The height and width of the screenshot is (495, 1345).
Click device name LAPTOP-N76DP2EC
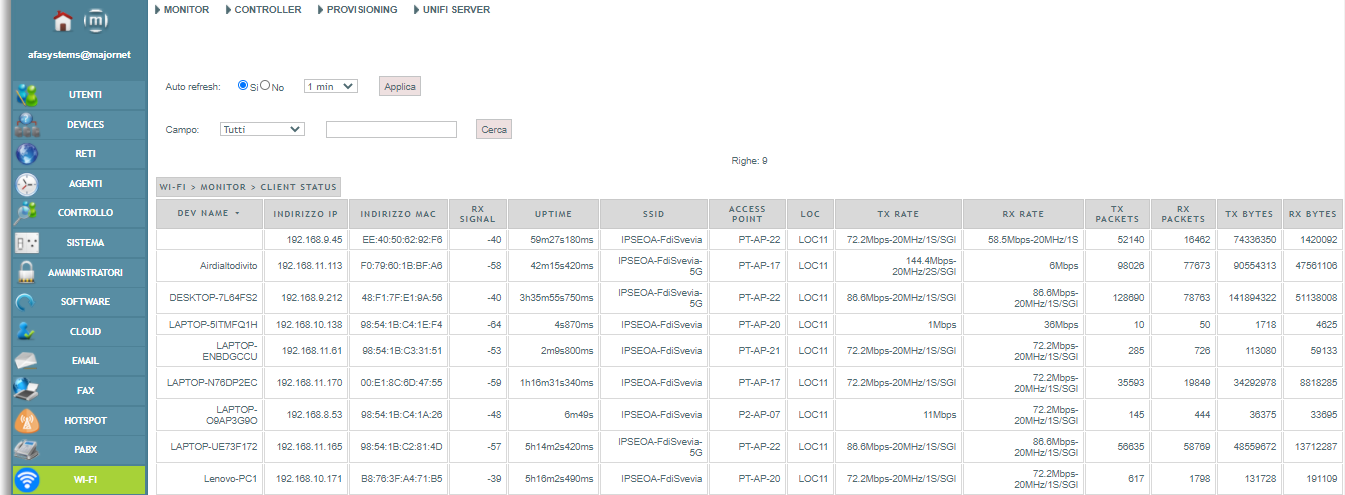(212, 383)
